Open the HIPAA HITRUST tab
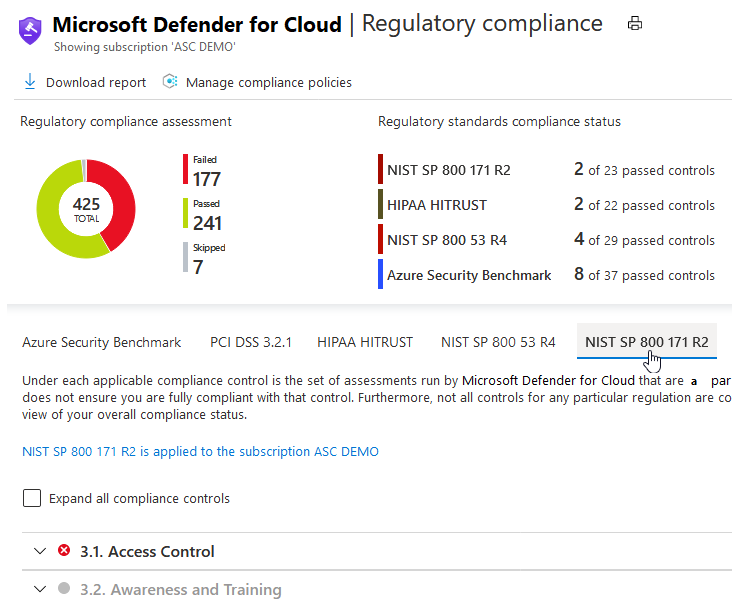Screen dimensions: 732x606 point(365,342)
